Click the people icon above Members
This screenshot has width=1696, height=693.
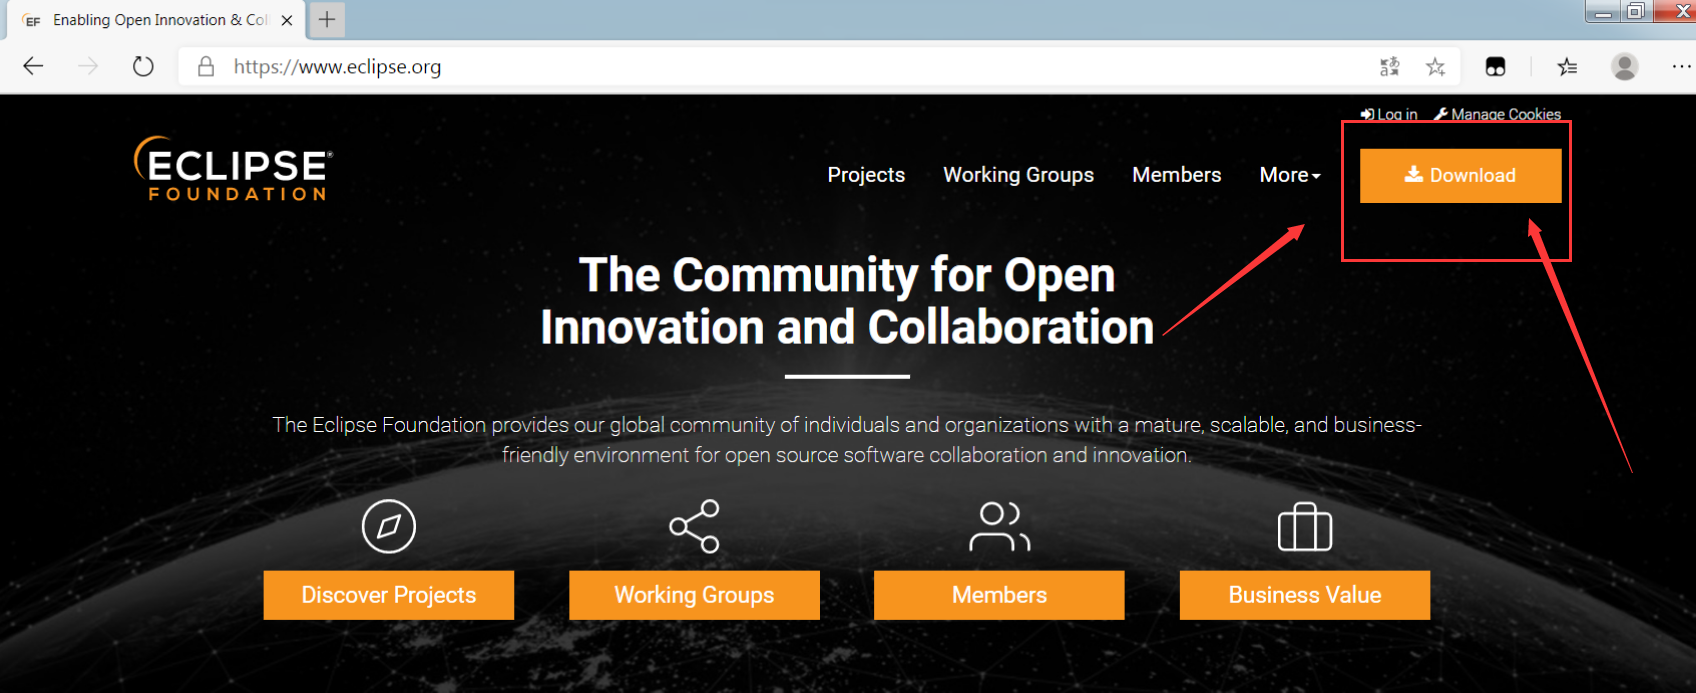[x=999, y=527]
